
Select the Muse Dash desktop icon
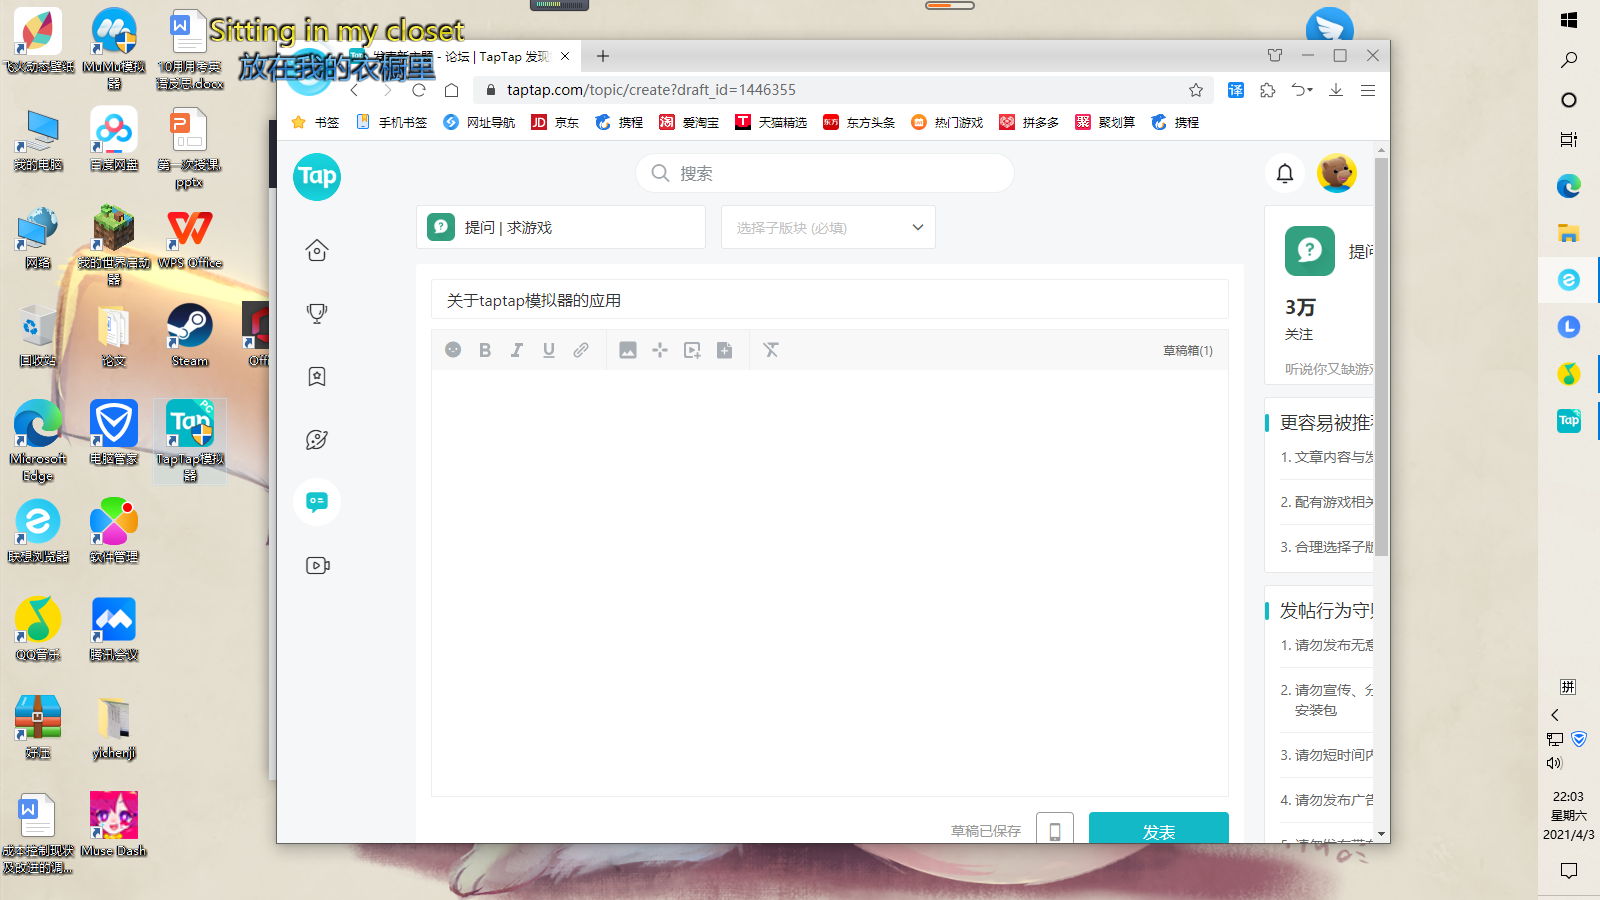[x=114, y=825]
